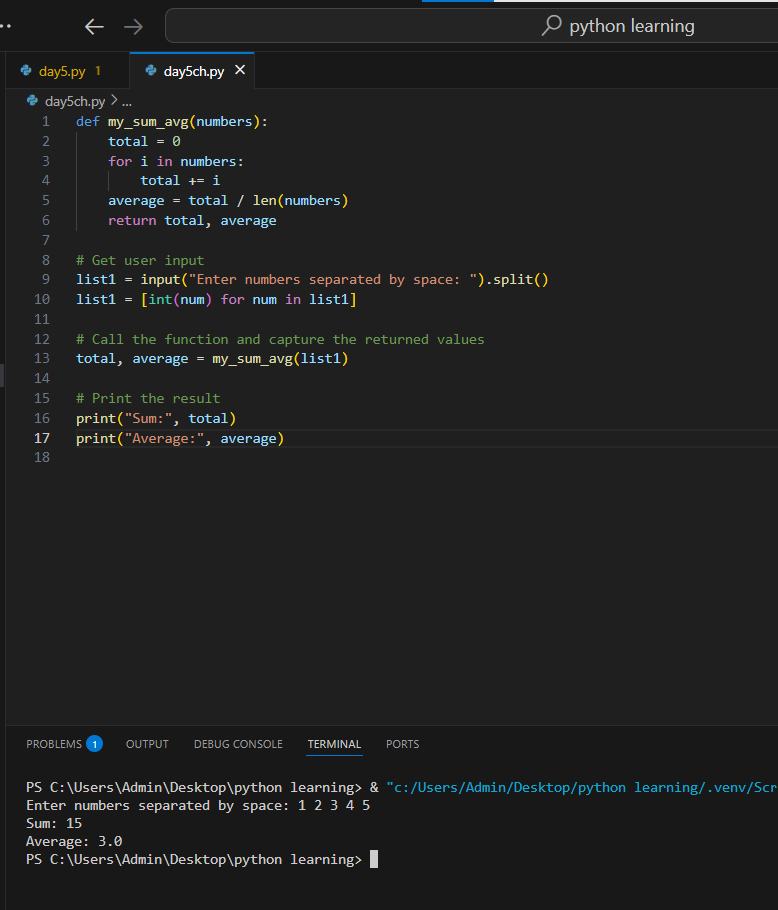Go forward with the right arrow
This screenshot has height=910, width=778.
(x=133, y=27)
